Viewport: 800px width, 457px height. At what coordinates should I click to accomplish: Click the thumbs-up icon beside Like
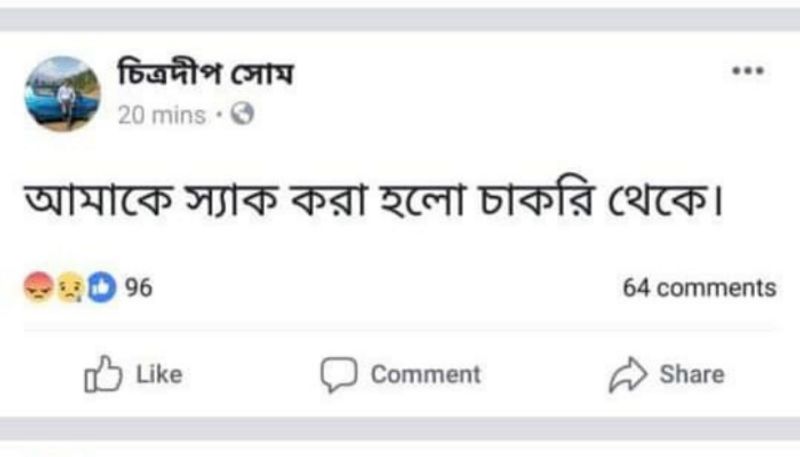pyautogui.click(x=102, y=375)
